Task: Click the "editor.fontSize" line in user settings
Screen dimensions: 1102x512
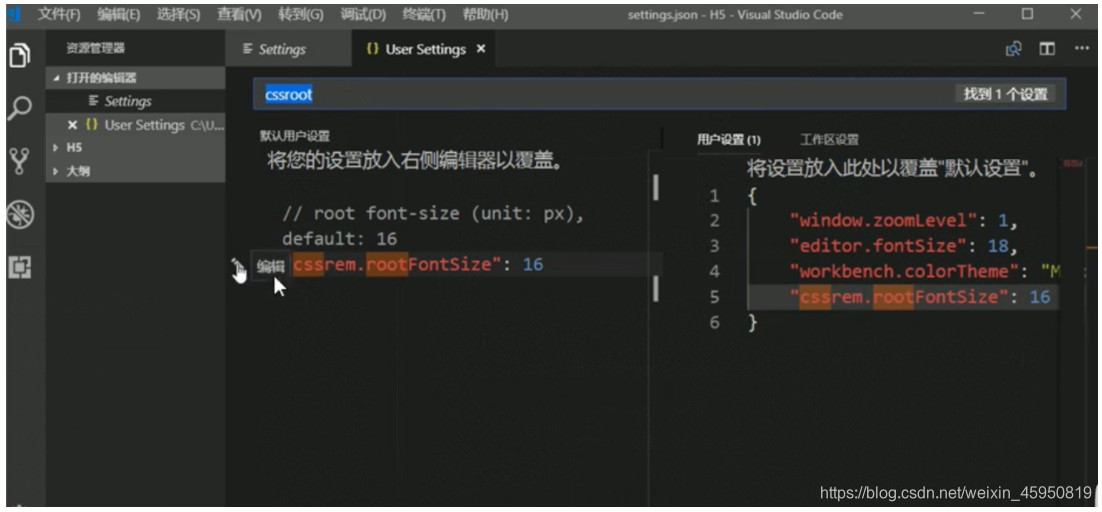Action: click(x=904, y=247)
